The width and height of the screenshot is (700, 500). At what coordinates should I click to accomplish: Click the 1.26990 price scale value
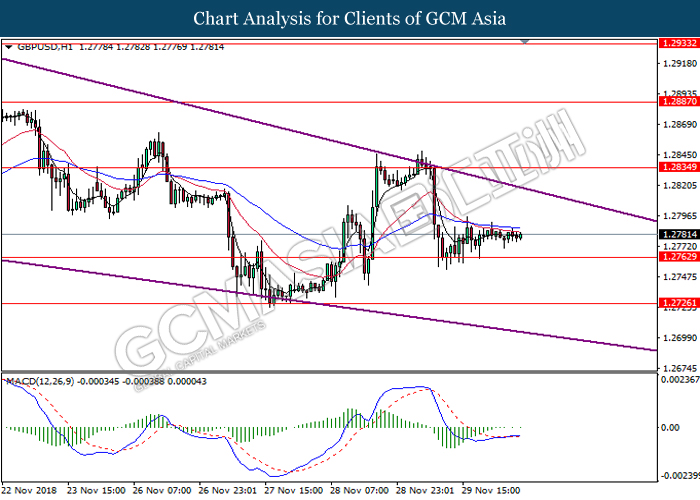pos(680,338)
